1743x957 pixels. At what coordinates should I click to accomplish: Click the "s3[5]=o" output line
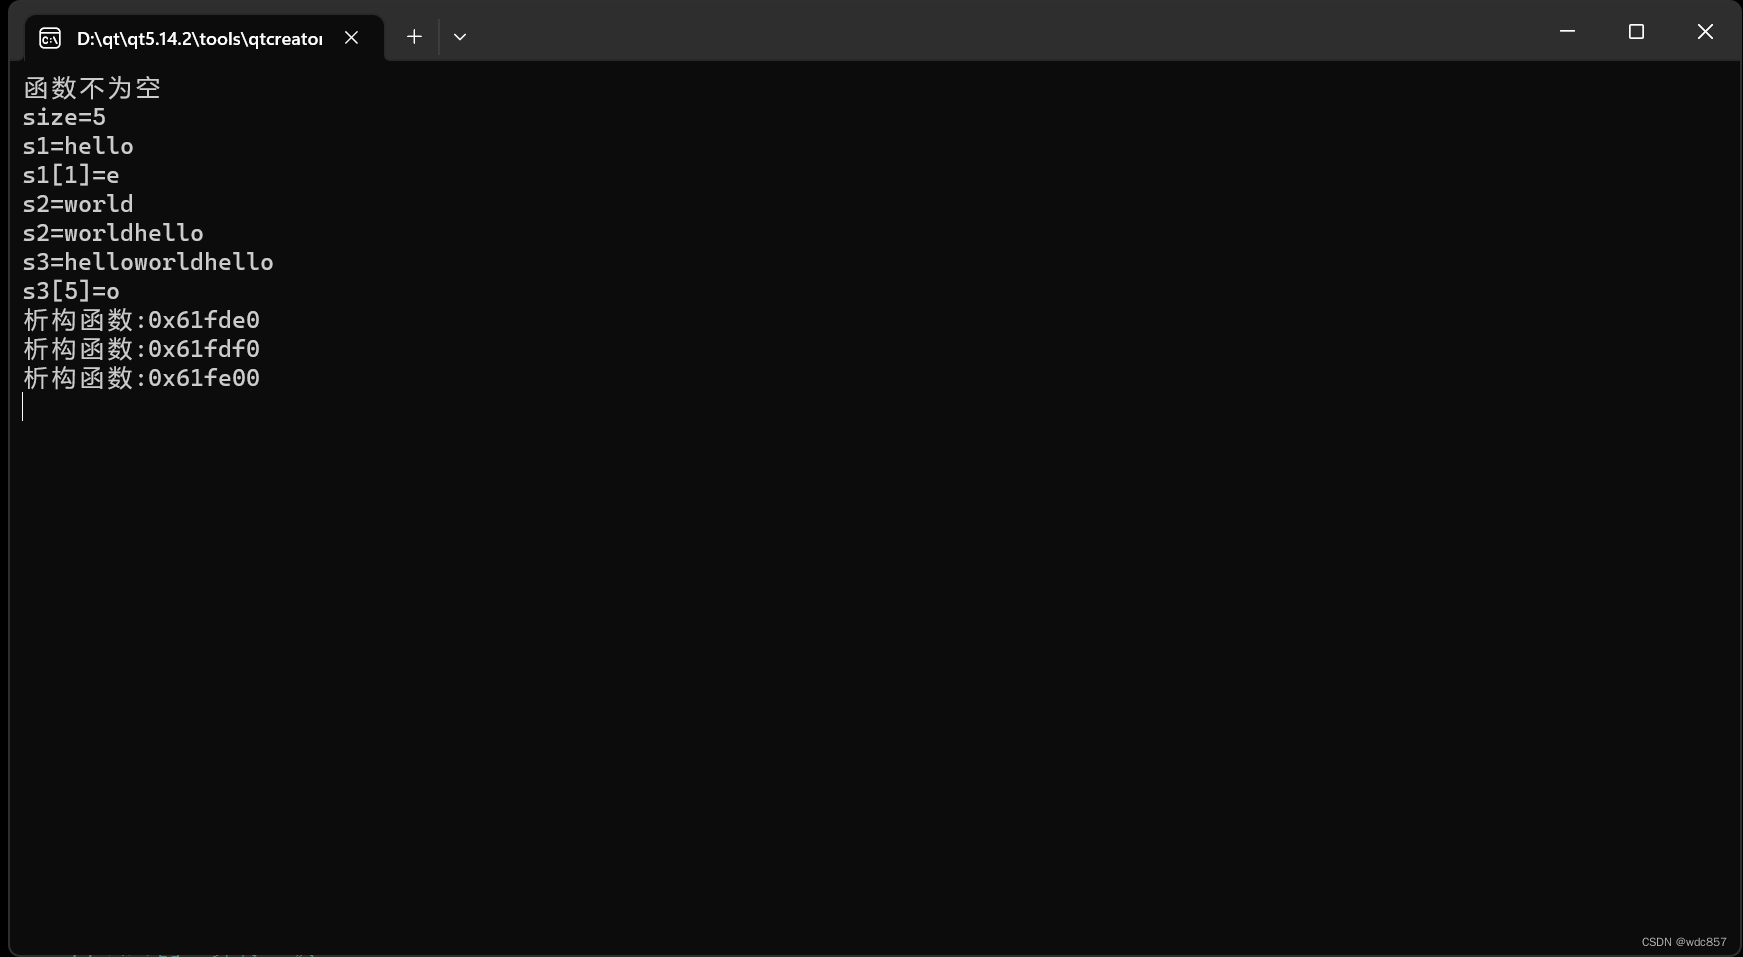(x=71, y=291)
